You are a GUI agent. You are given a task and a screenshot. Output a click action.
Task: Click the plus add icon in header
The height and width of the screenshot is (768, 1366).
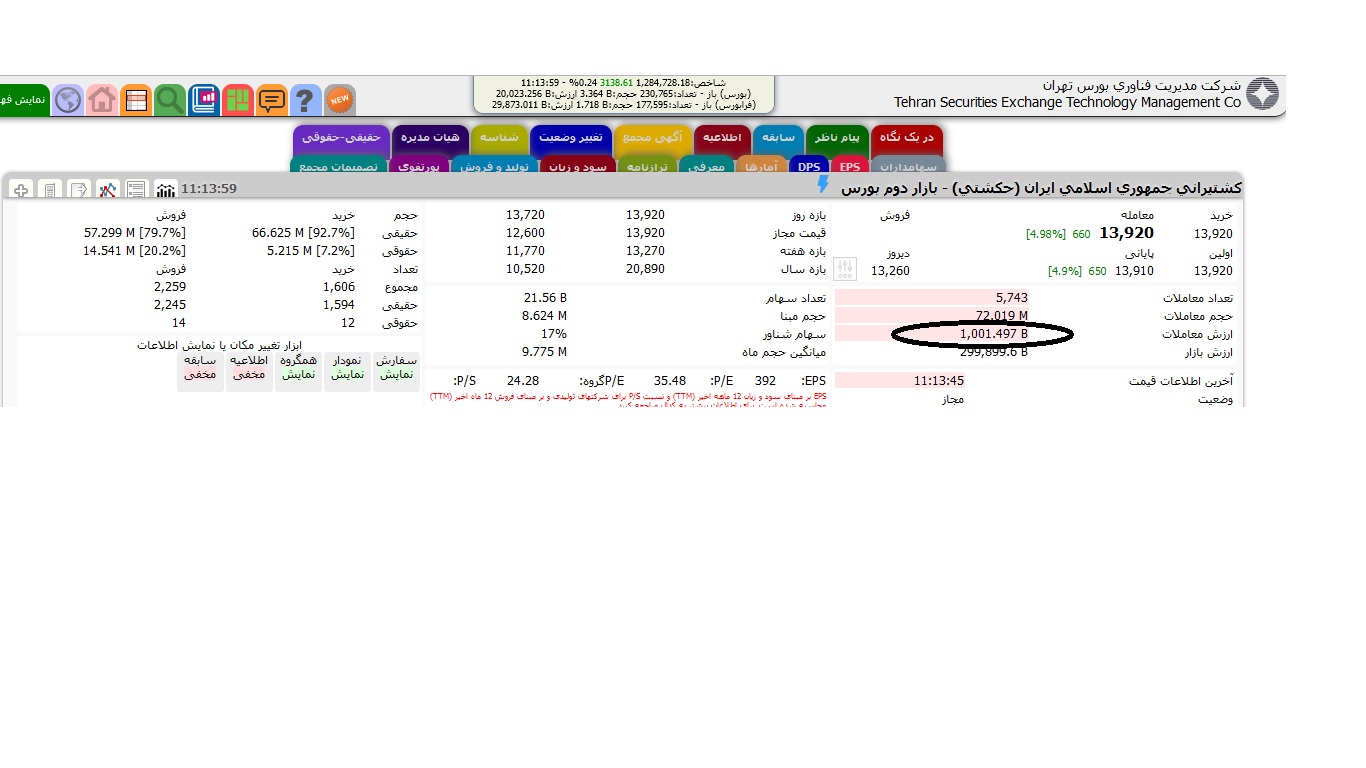click(21, 189)
